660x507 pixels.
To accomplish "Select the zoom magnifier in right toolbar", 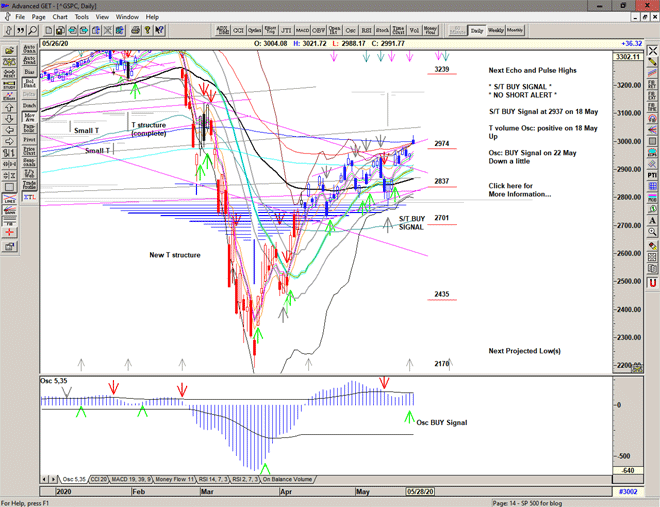I will coord(652,232).
